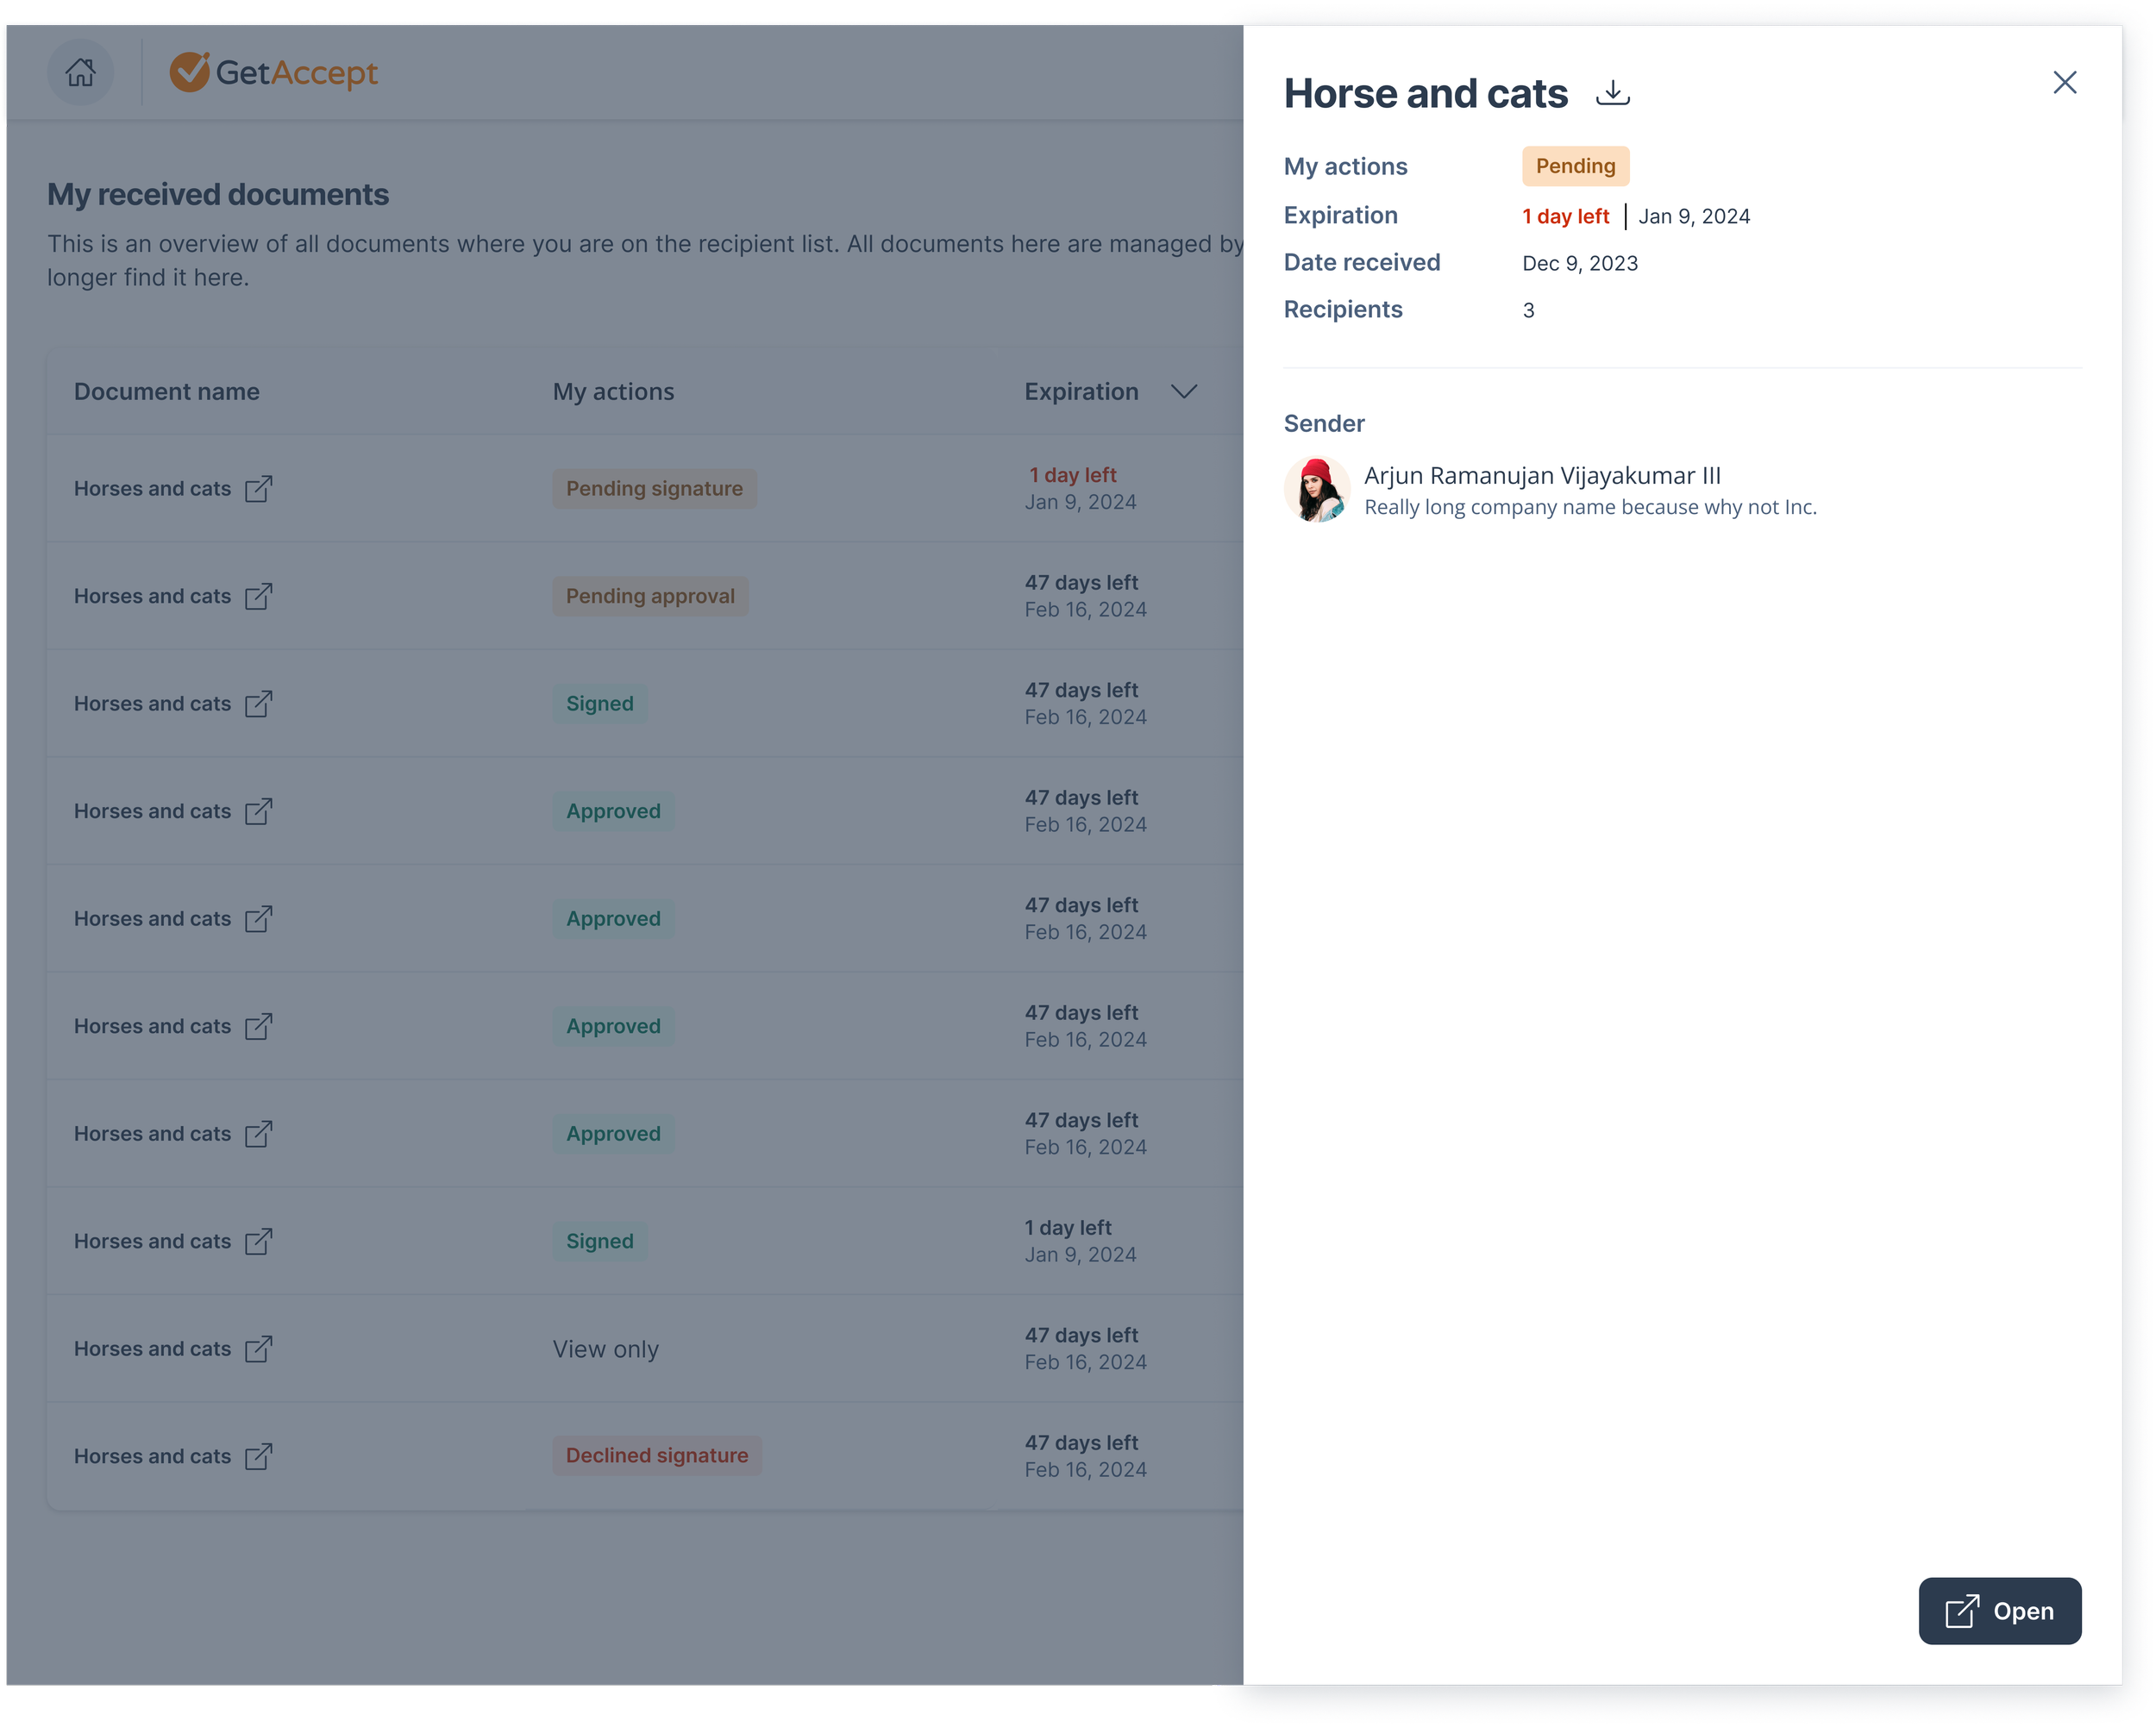Click the Expiration column header
This screenshot has width=2156, height=1727.
1081,392
